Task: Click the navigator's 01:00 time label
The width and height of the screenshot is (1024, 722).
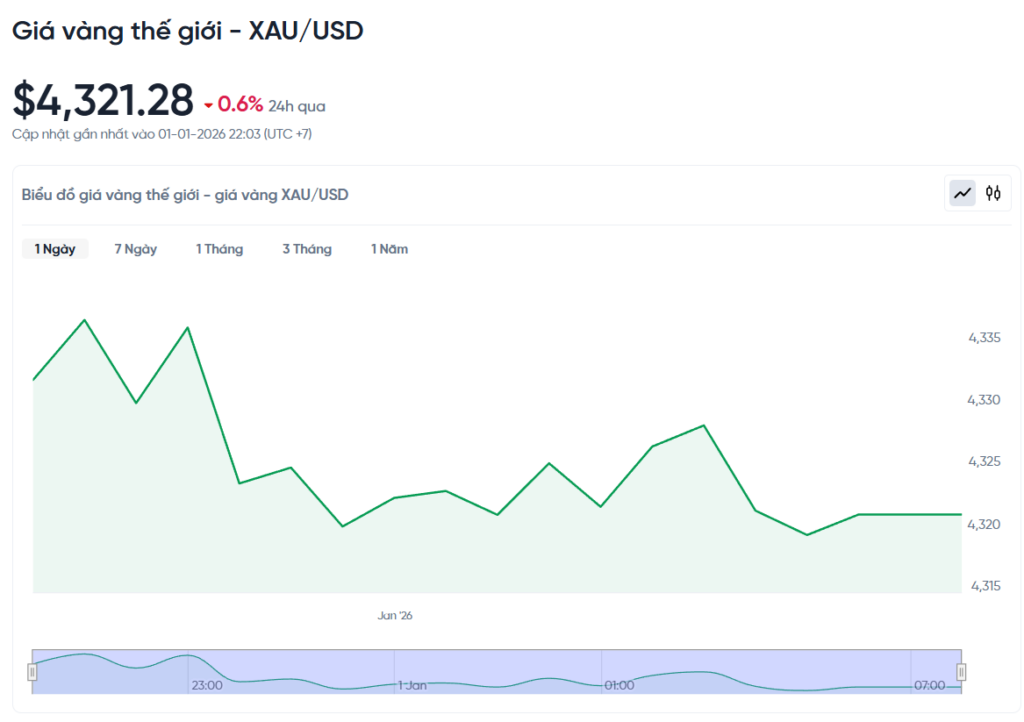Action: coord(619,685)
